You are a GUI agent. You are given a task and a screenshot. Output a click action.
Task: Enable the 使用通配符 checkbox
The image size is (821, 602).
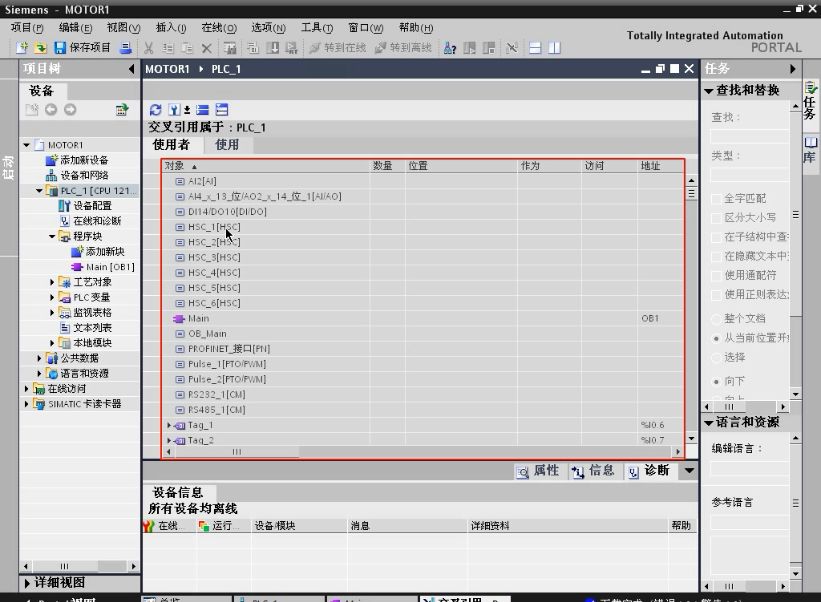tap(717, 275)
